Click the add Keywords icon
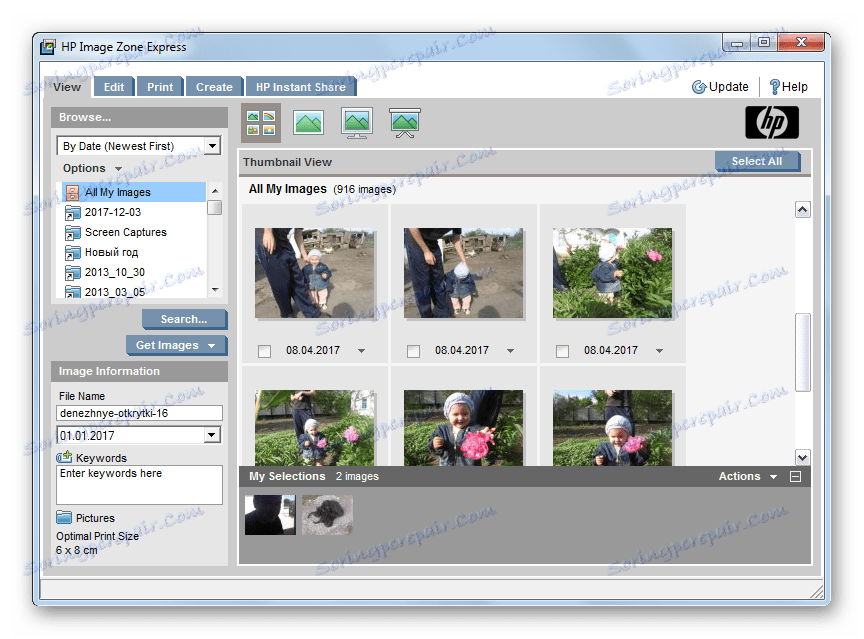This screenshot has width=864, height=639. pos(64,457)
